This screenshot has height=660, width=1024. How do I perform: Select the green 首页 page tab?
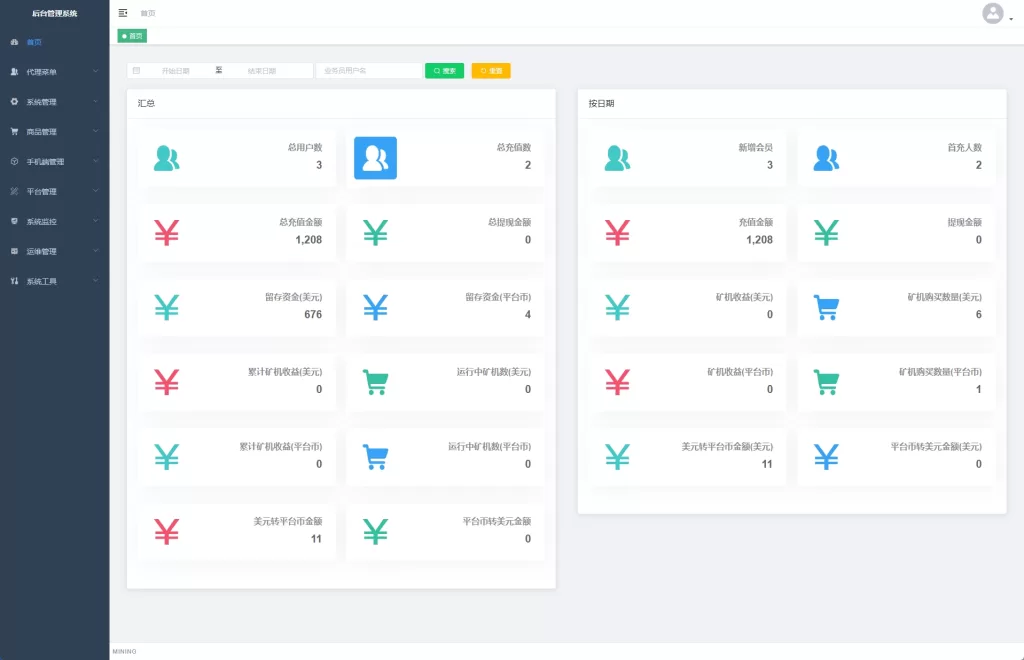132,36
